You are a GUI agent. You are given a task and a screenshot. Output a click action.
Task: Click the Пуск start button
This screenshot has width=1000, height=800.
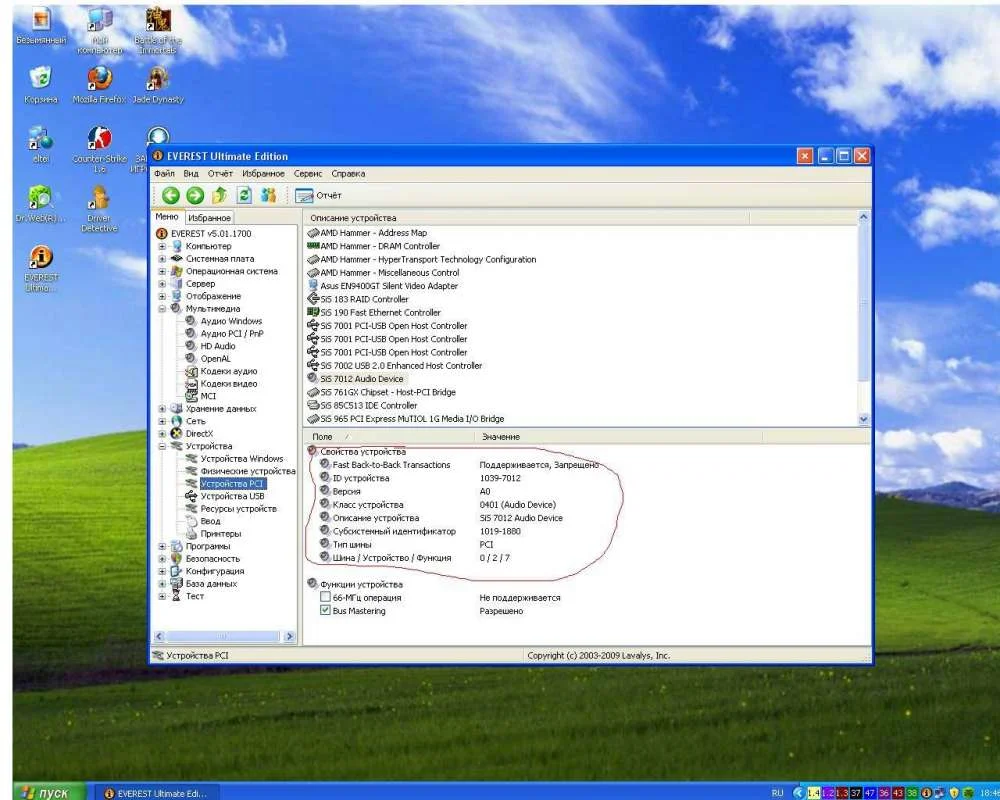click(43, 792)
